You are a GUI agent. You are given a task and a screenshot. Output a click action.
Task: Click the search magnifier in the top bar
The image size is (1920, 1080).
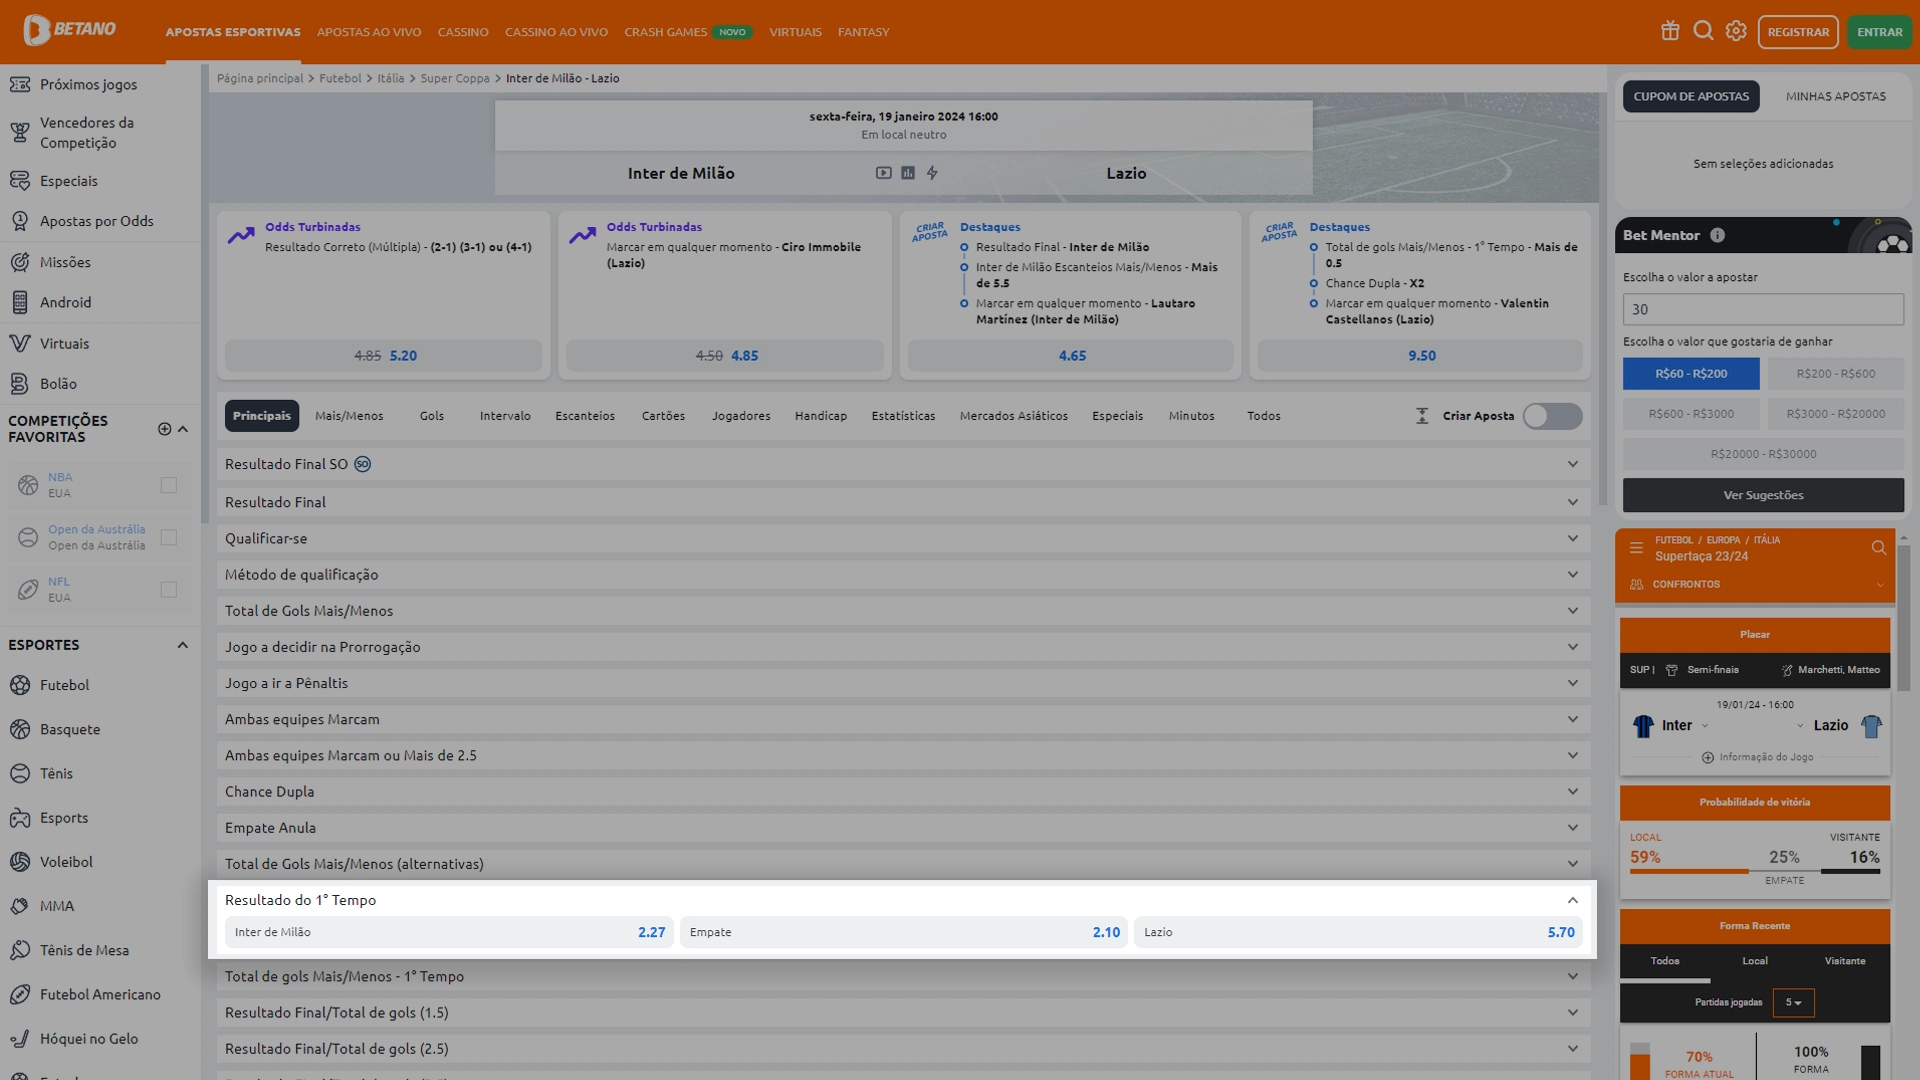tap(1703, 31)
